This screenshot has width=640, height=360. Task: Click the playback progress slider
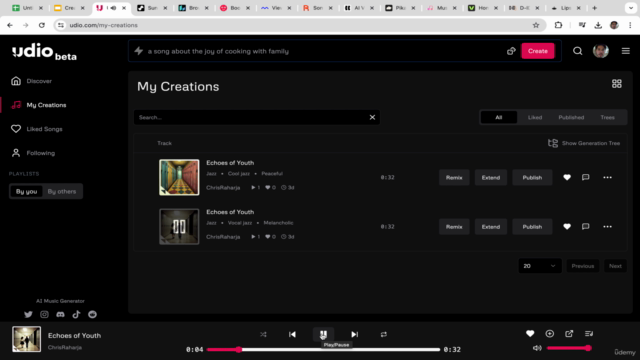click(323, 349)
